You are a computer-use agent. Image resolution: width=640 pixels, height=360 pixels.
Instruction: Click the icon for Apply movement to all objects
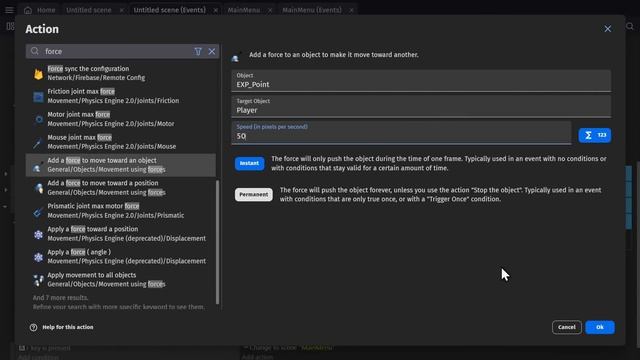(x=38, y=280)
